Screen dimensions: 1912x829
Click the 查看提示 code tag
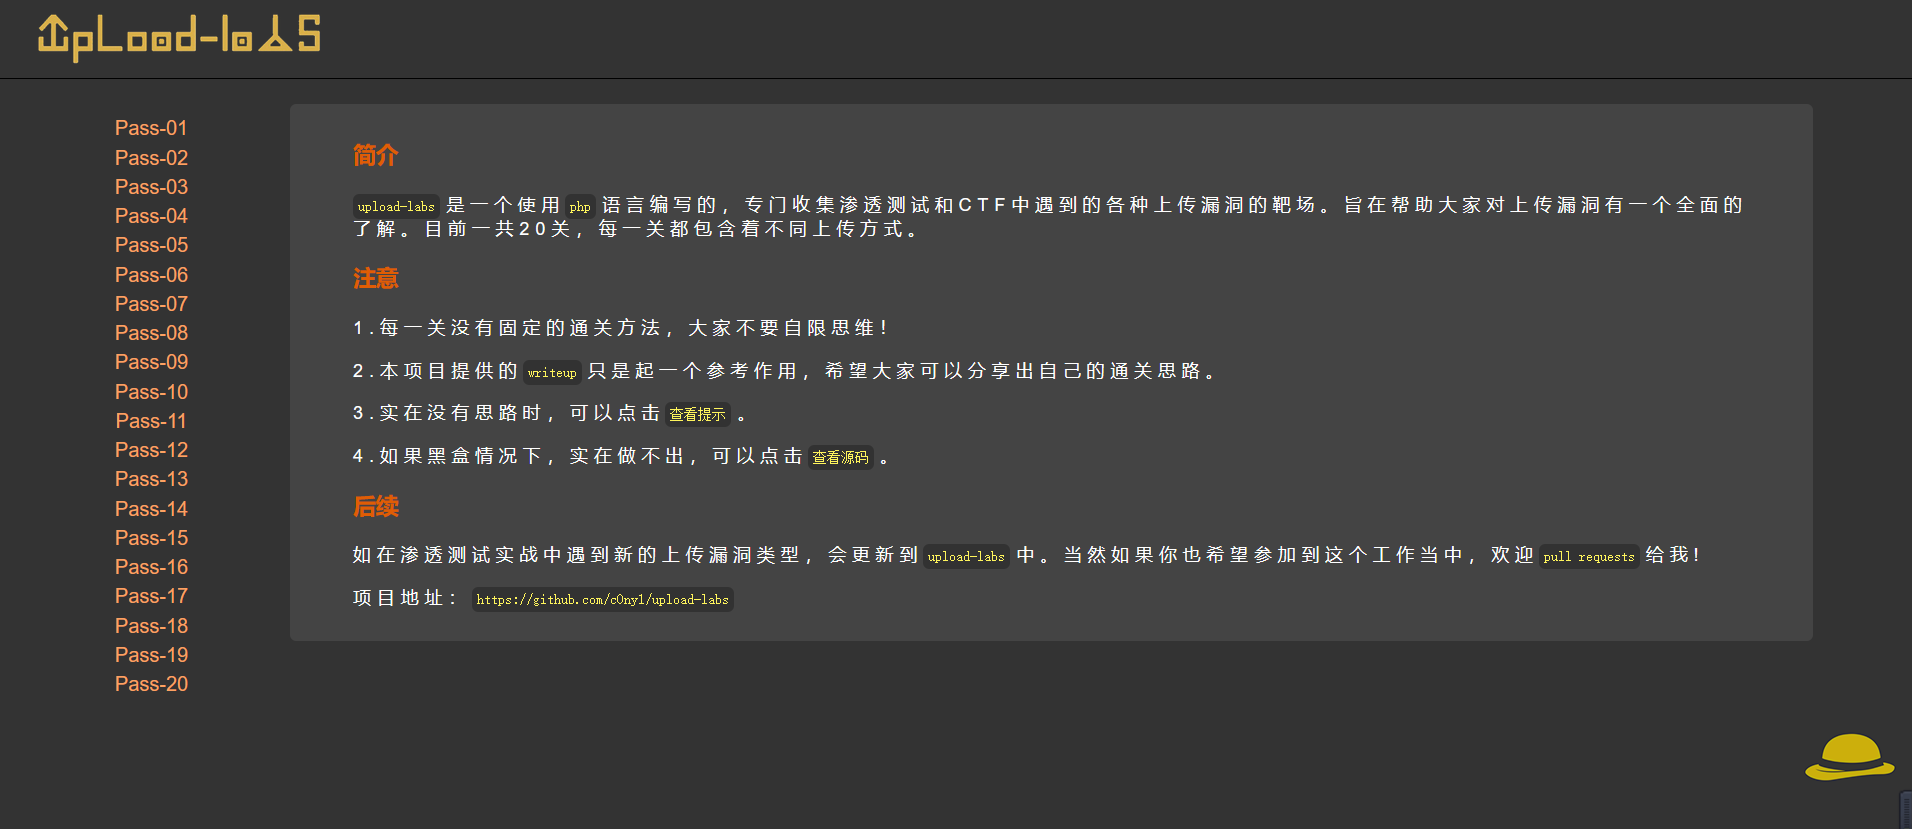[x=697, y=415]
